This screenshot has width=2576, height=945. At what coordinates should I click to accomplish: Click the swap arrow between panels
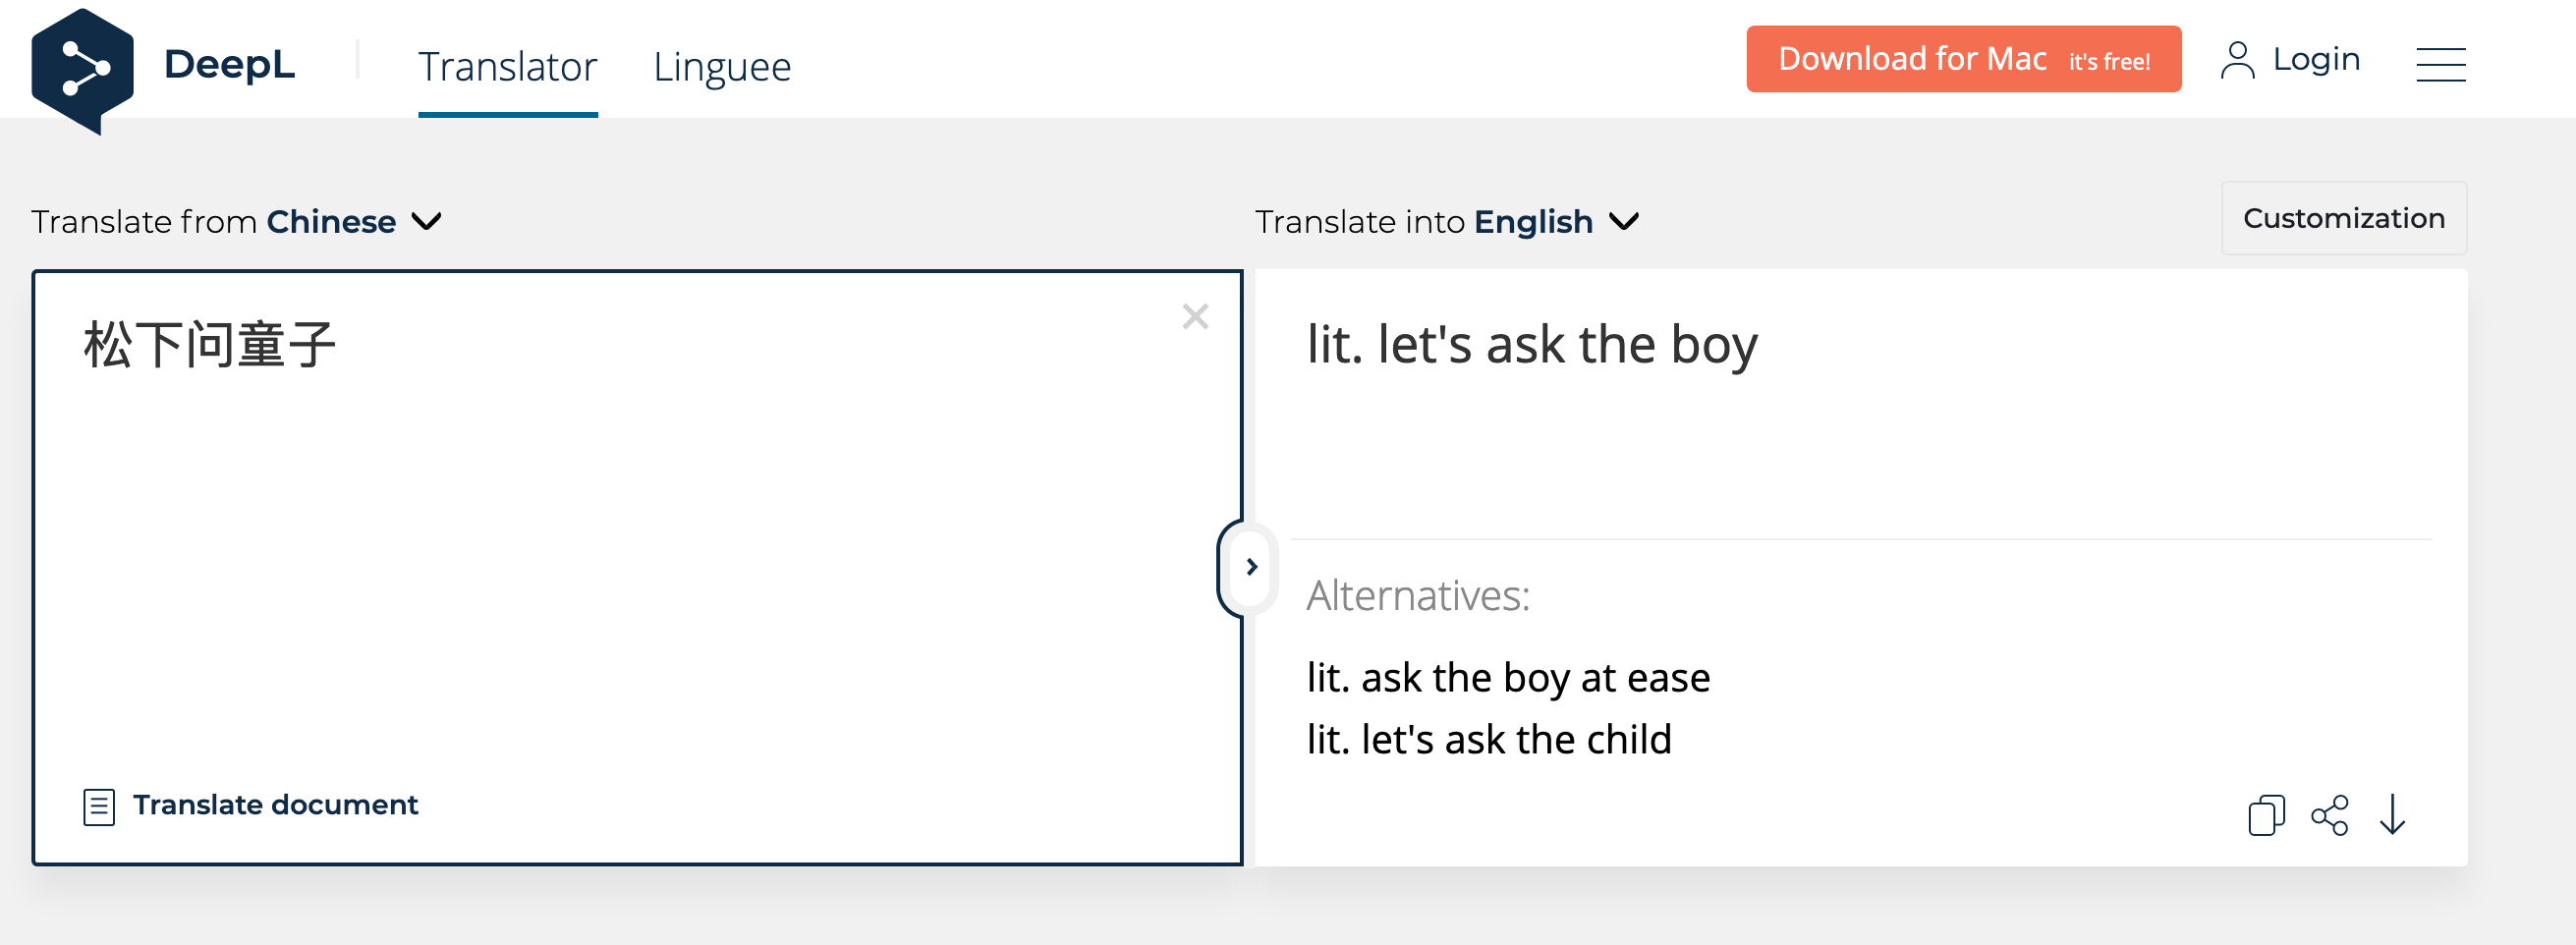click(x=1250, y=567)
